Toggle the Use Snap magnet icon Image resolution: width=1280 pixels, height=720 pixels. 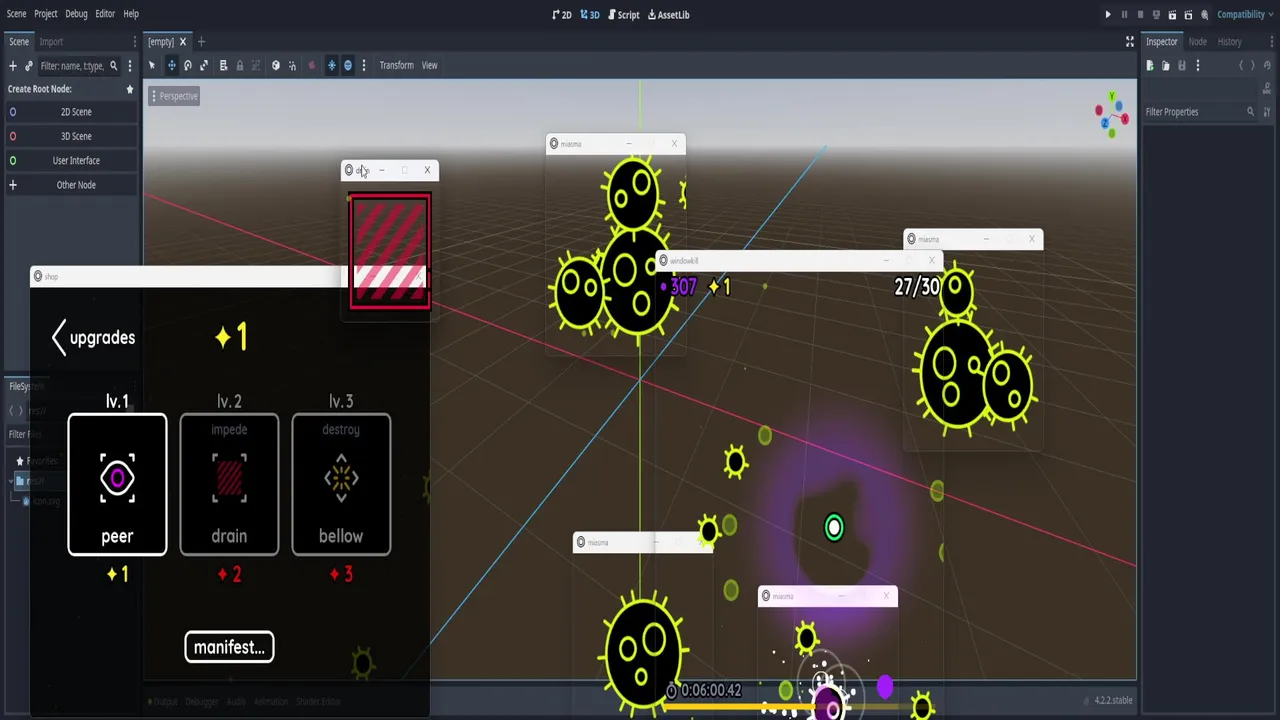tap(292, 65)
